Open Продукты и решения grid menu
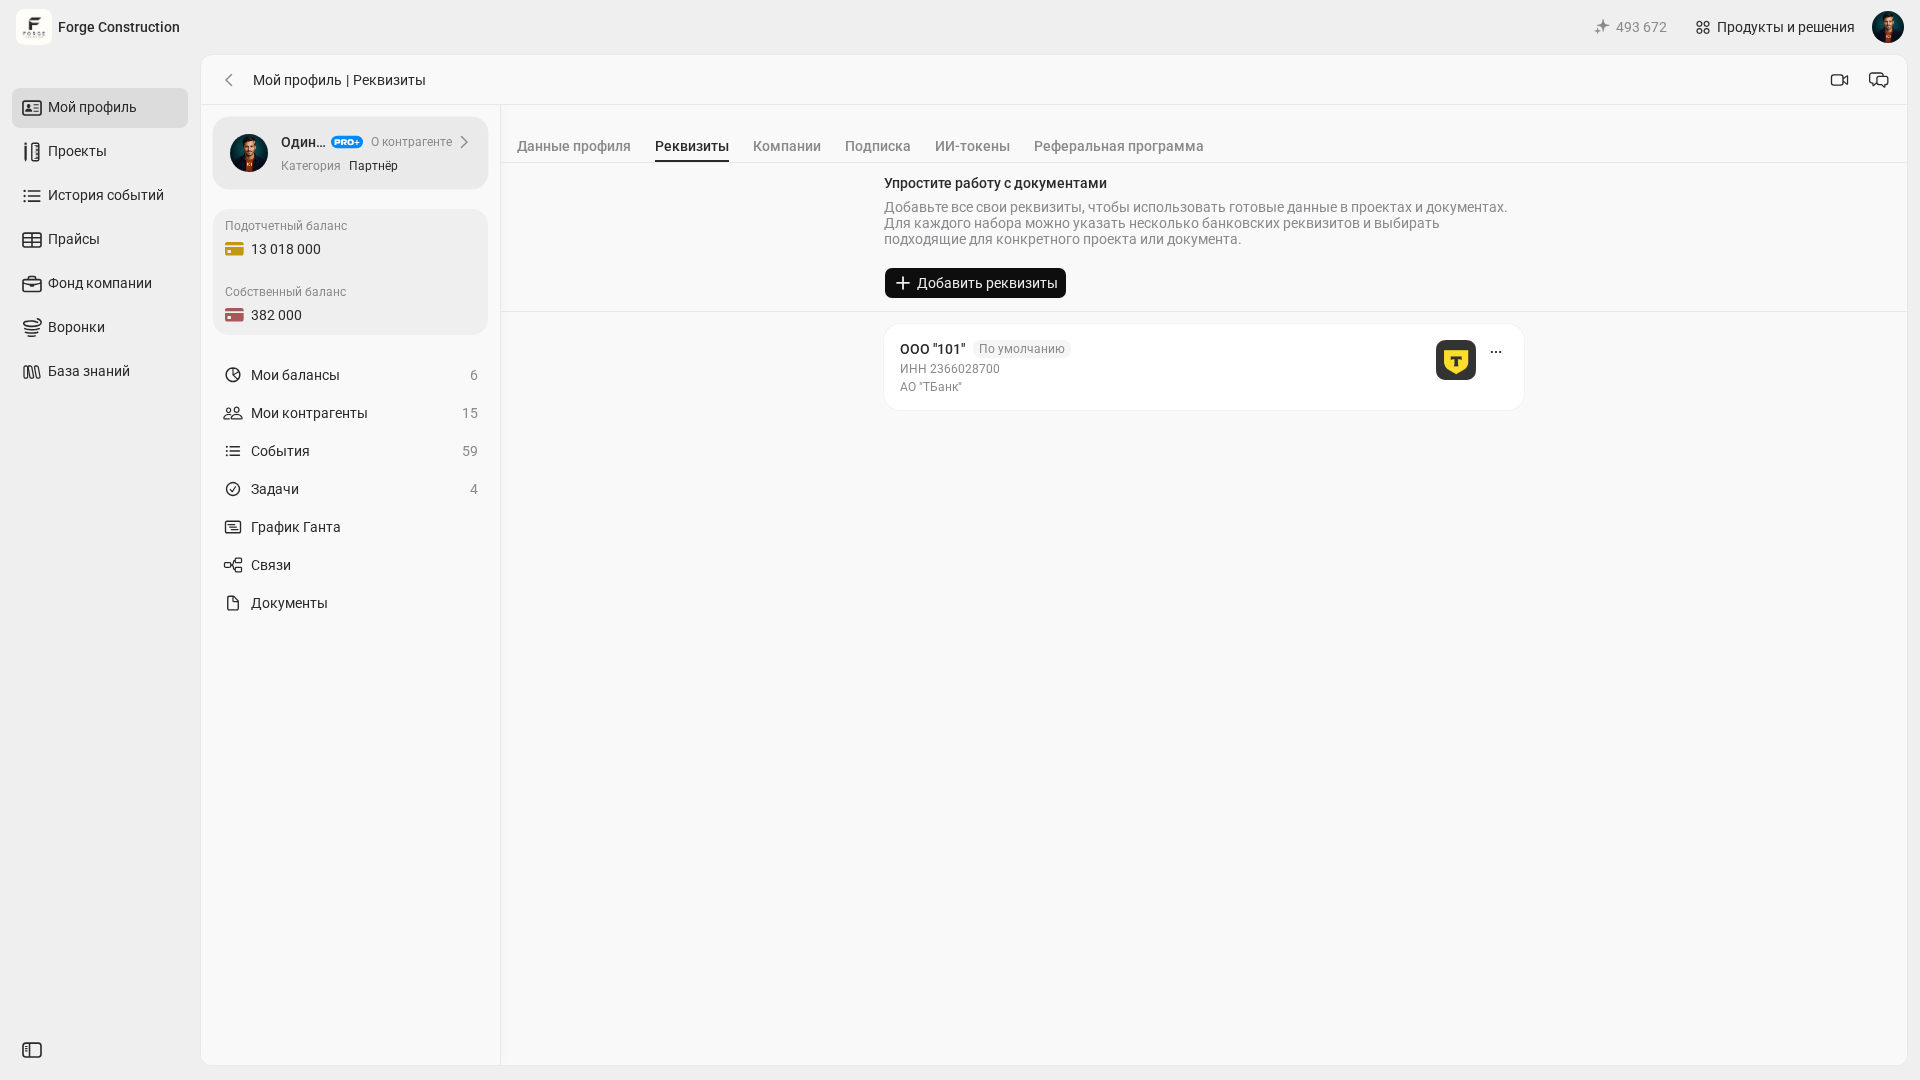This screenshot has width=1920, height=1080. pyautogui.click(x=1775, y=27)
